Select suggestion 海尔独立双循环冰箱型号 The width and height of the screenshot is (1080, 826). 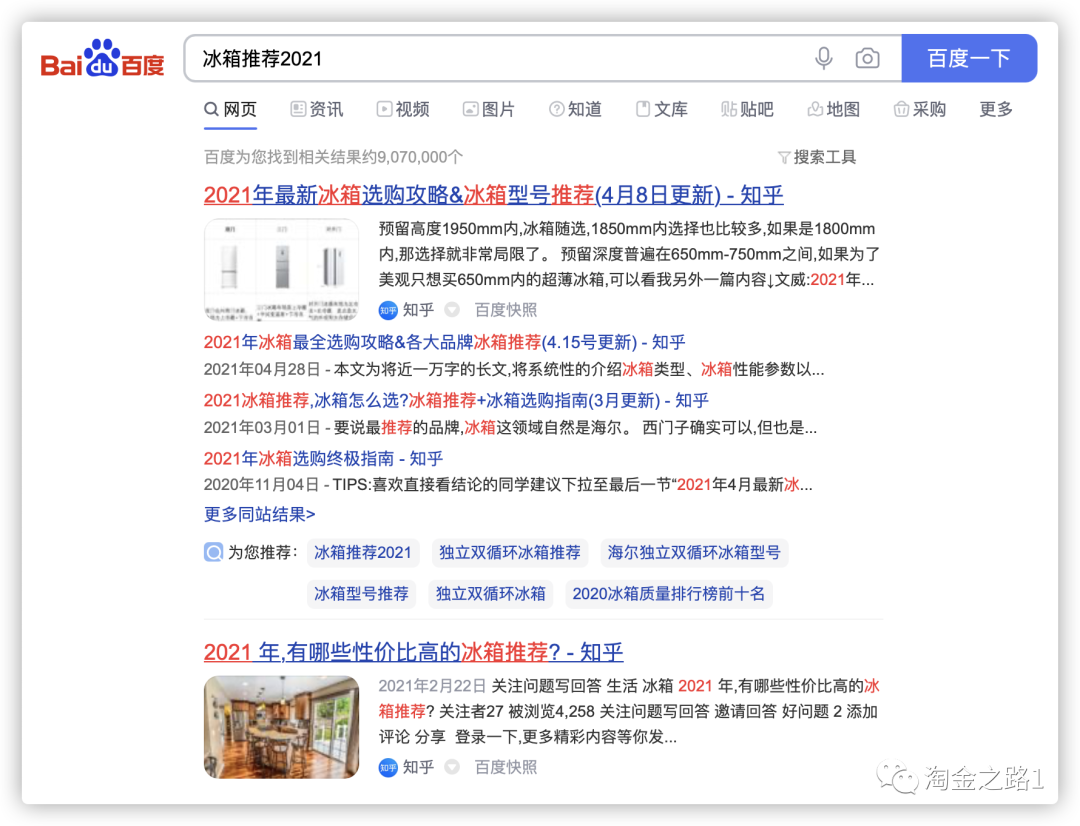point(694,553)
